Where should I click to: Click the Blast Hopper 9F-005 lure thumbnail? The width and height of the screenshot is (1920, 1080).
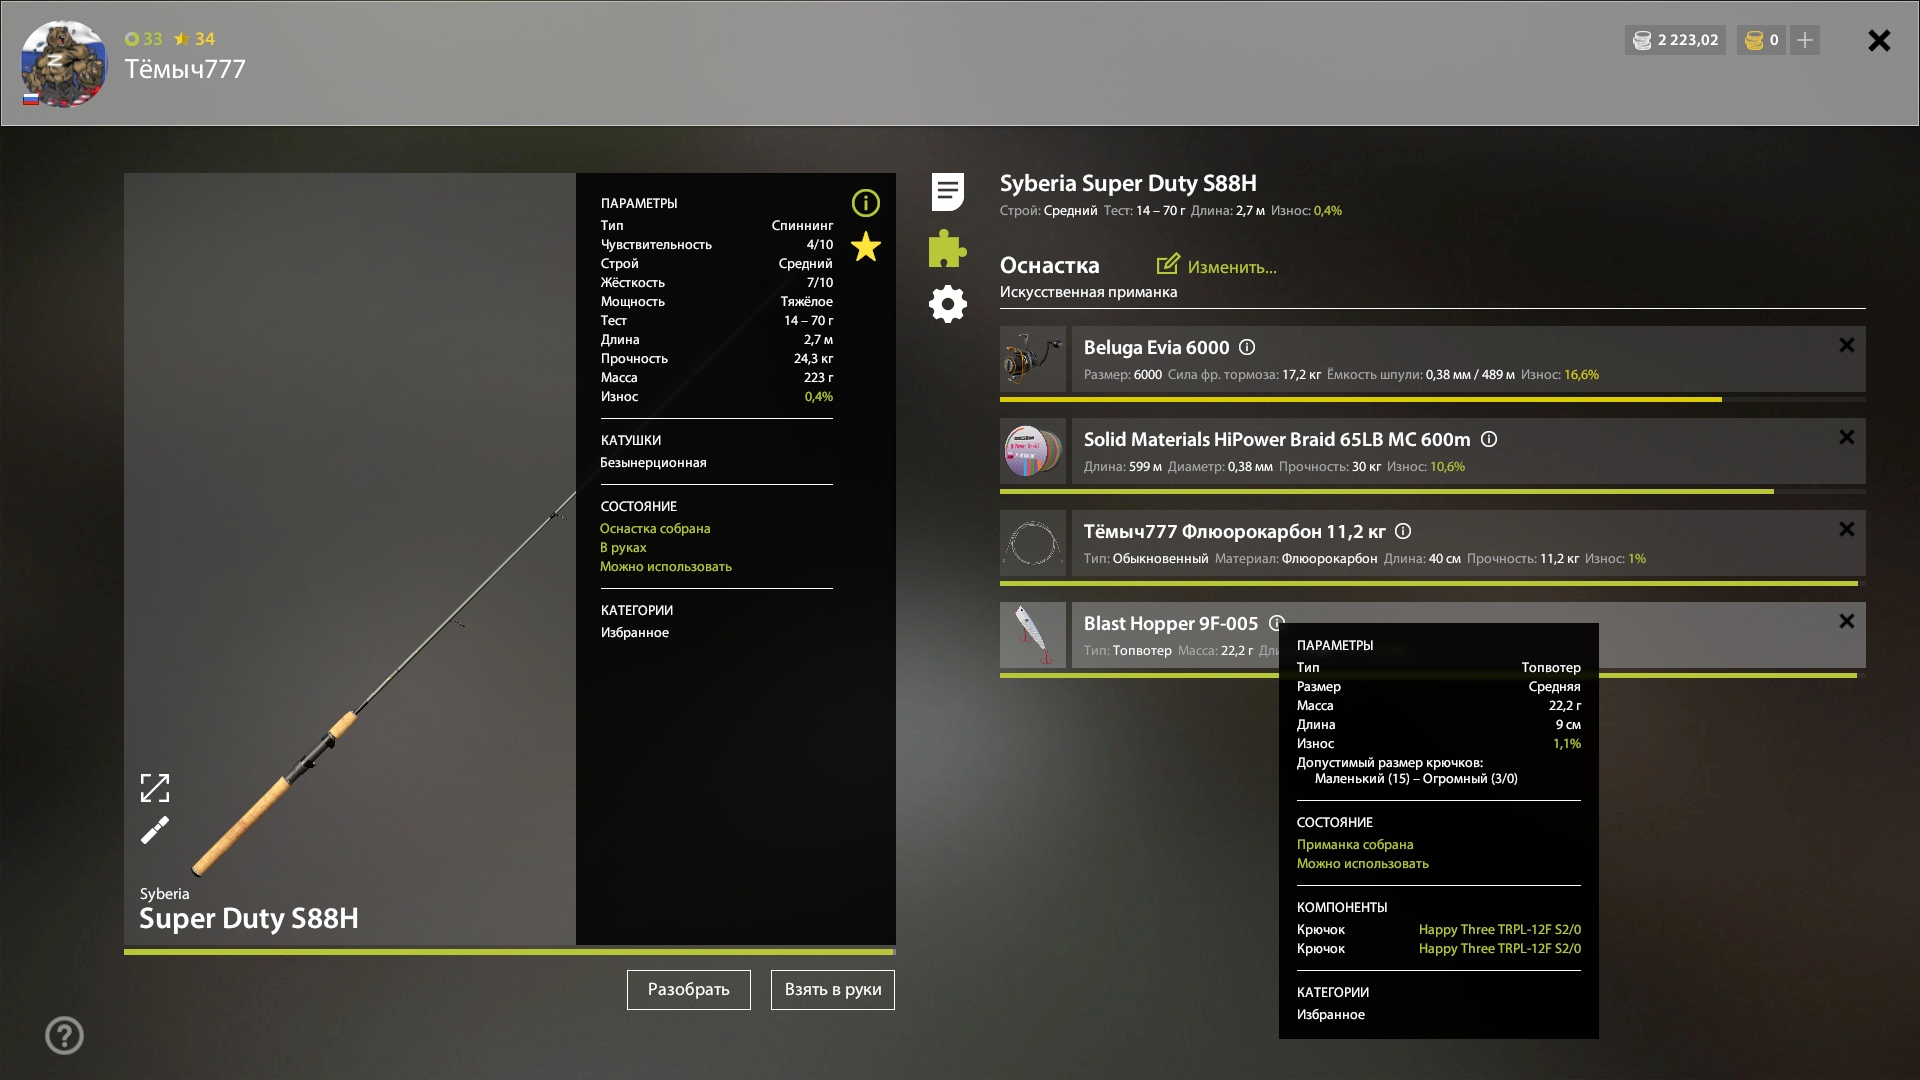1033,635
